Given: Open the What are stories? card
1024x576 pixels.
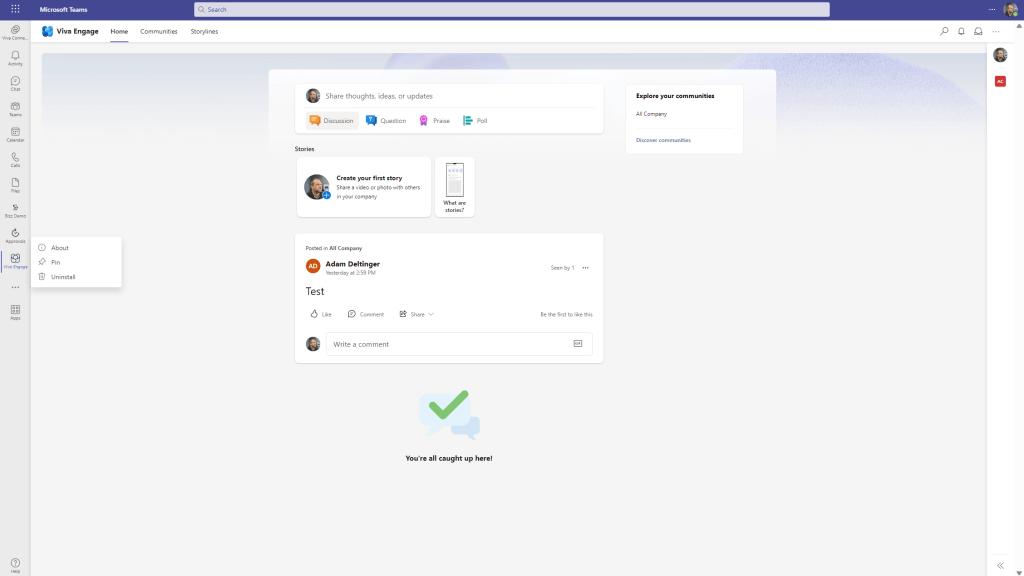Looking at the screenshot, I should (454, 187).
